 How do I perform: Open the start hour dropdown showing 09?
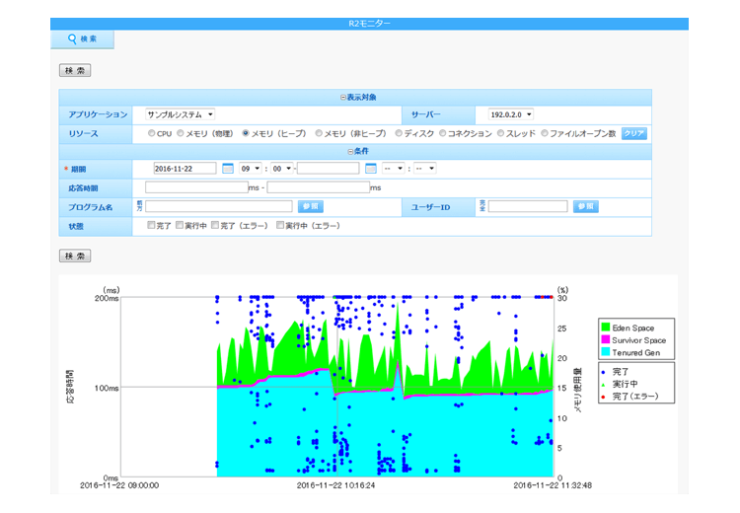tap(251, 168)
